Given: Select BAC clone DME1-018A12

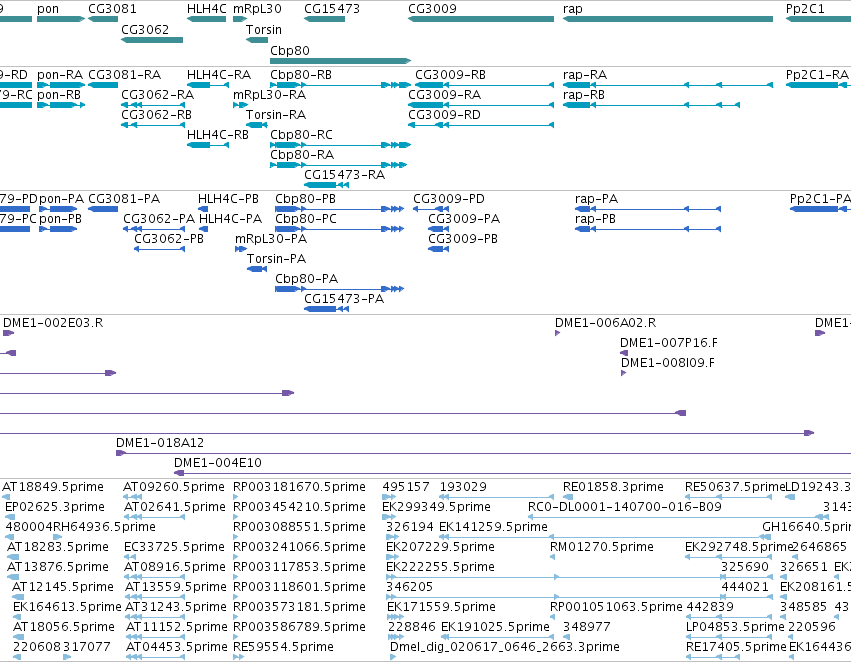Looking at the screenshot, I should pos(160,443).
